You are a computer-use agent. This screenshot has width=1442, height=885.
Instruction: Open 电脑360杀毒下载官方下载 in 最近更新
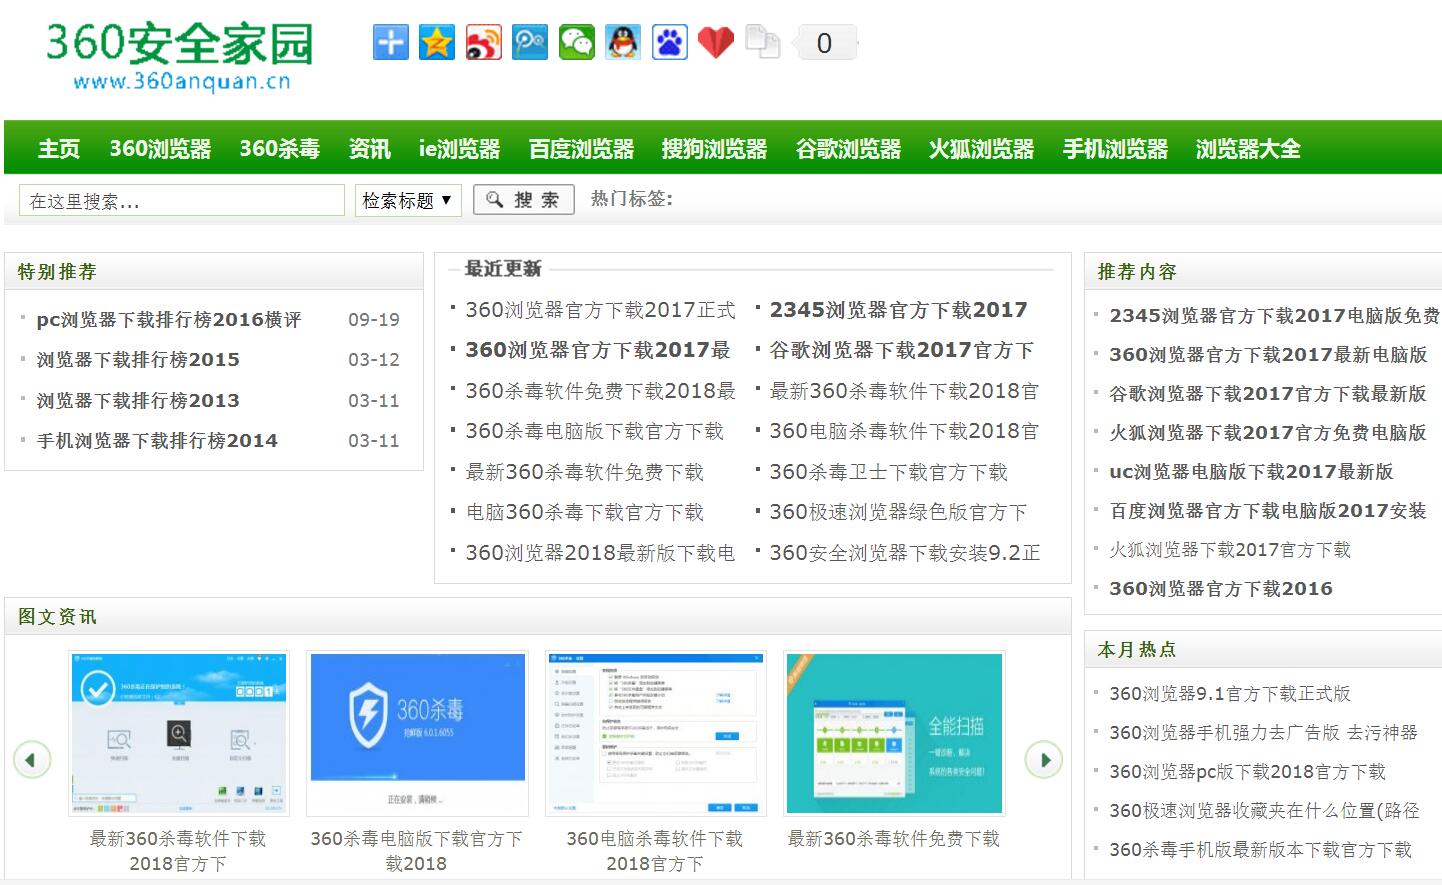coord(584,512)
